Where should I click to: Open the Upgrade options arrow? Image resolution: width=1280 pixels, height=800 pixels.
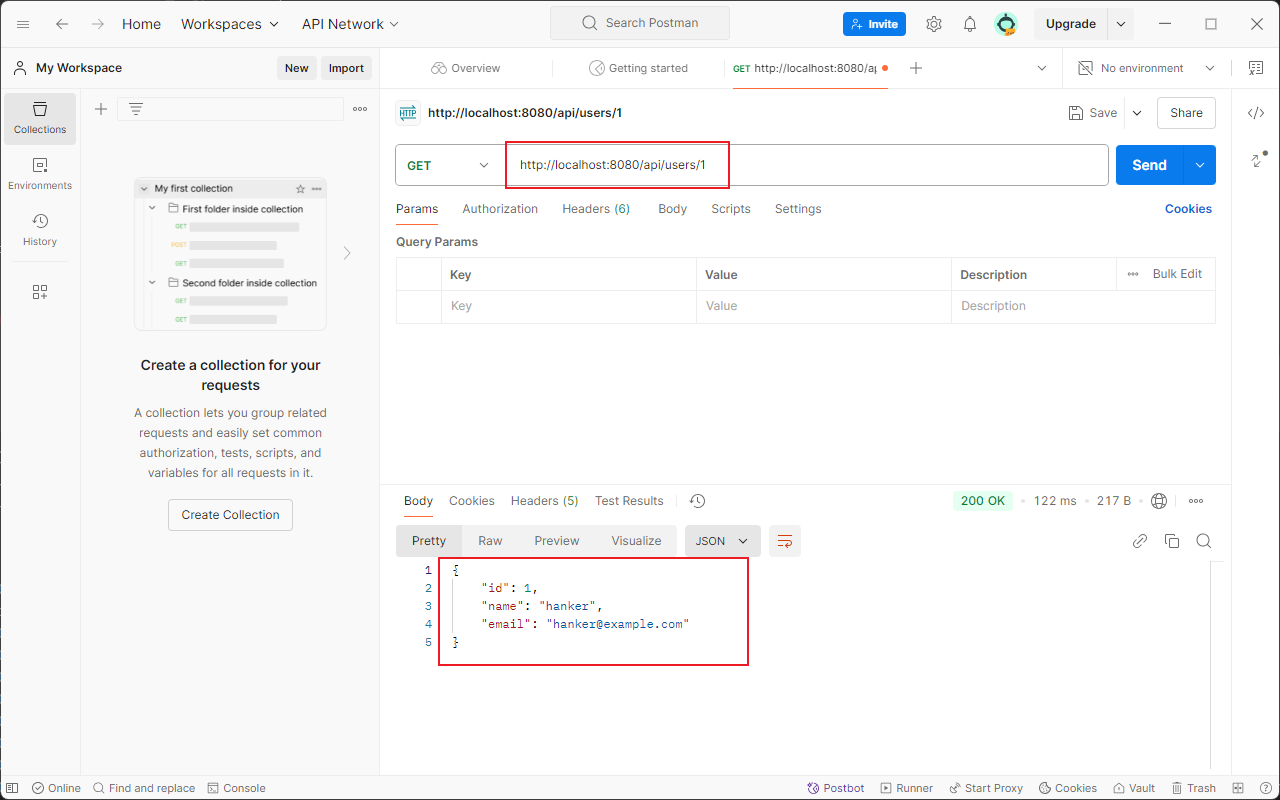[x=1121, y=24]
